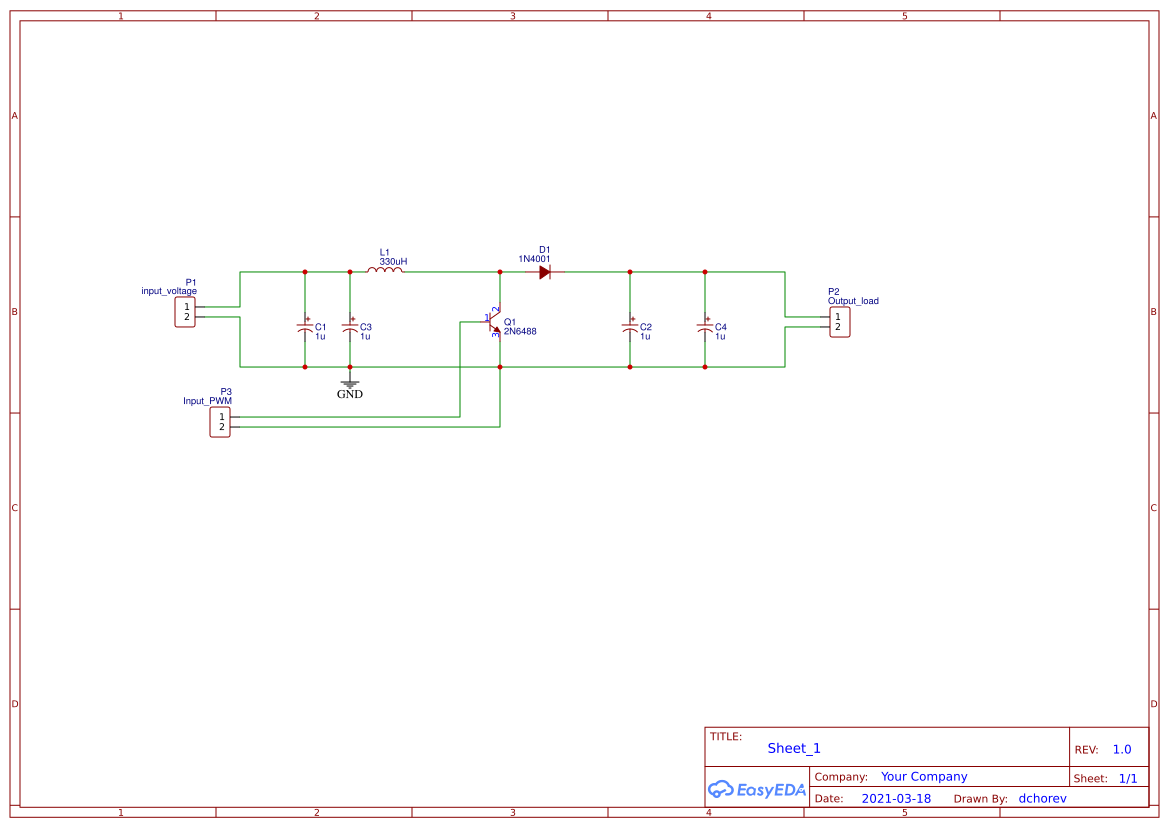Screen dimensions: 1169x828
Task: Select the 1N4001 diode label
Action: coord(534,259)
